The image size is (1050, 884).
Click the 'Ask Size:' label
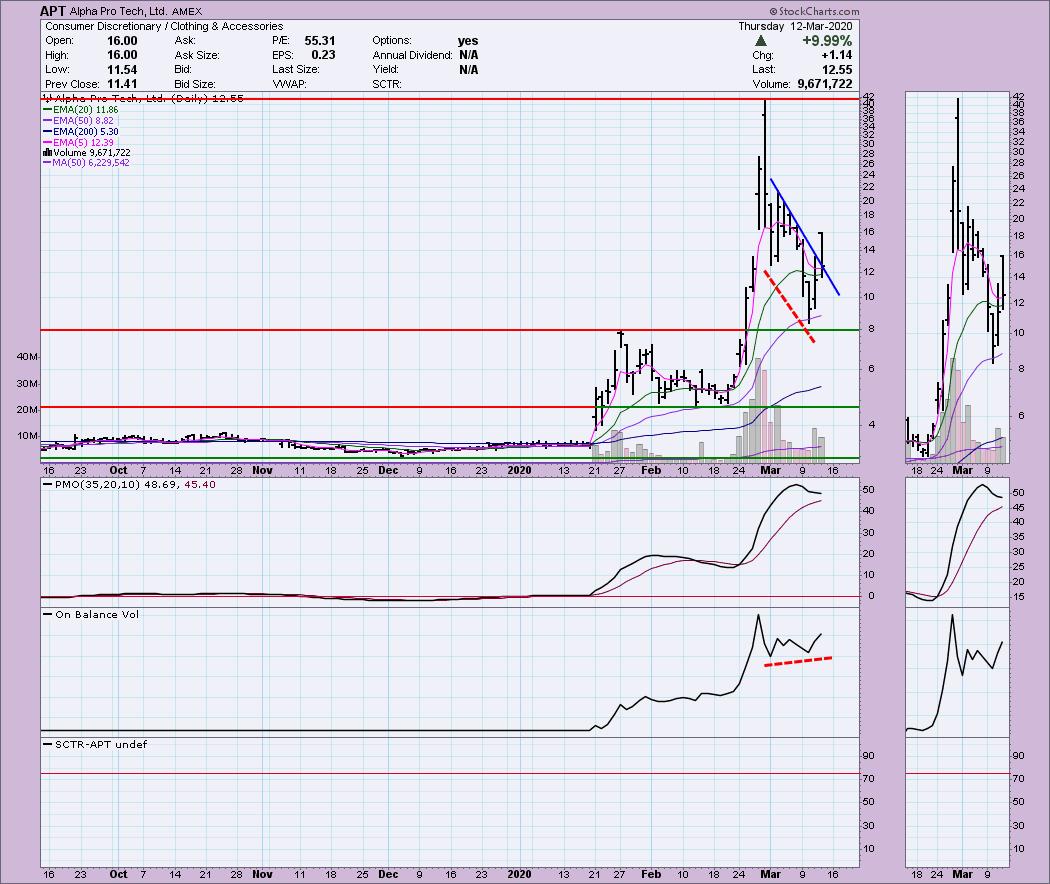tap(197, 55)
